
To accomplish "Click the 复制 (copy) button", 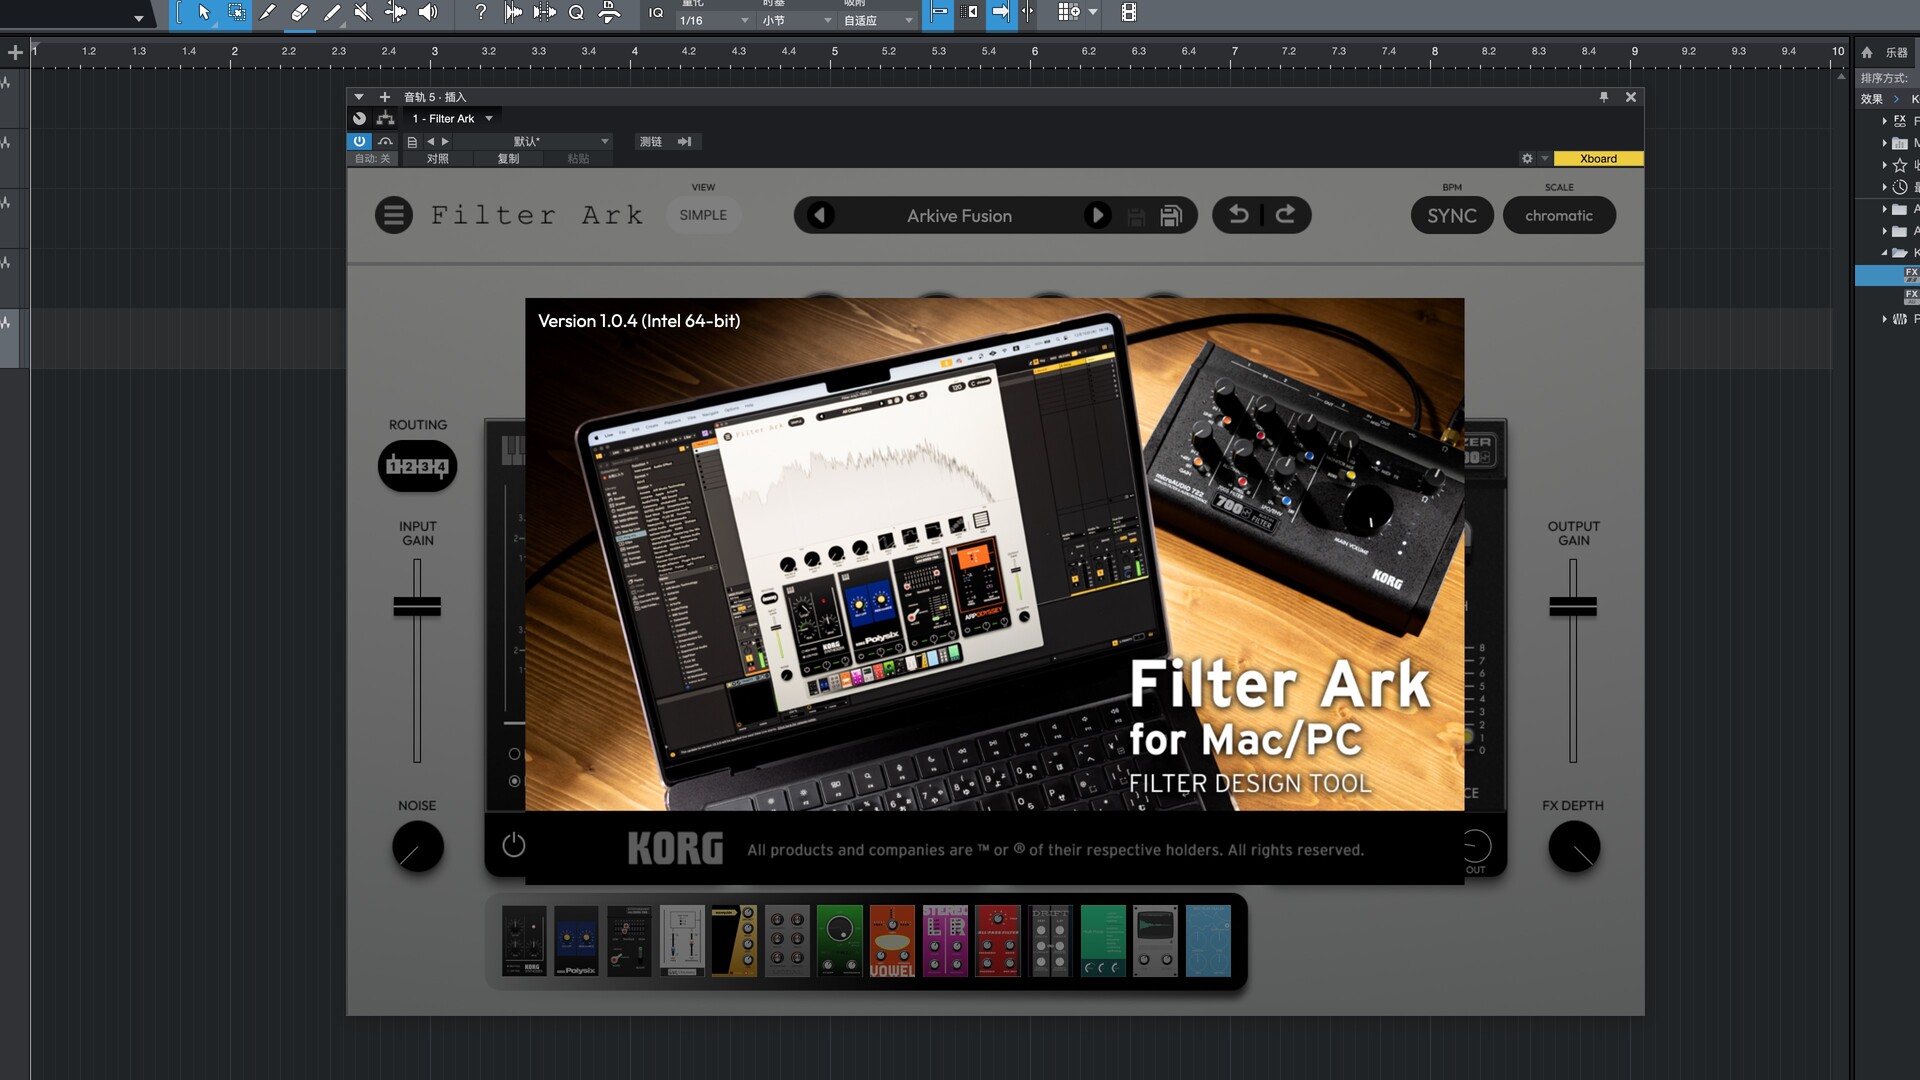I will (x=508, y=158).
